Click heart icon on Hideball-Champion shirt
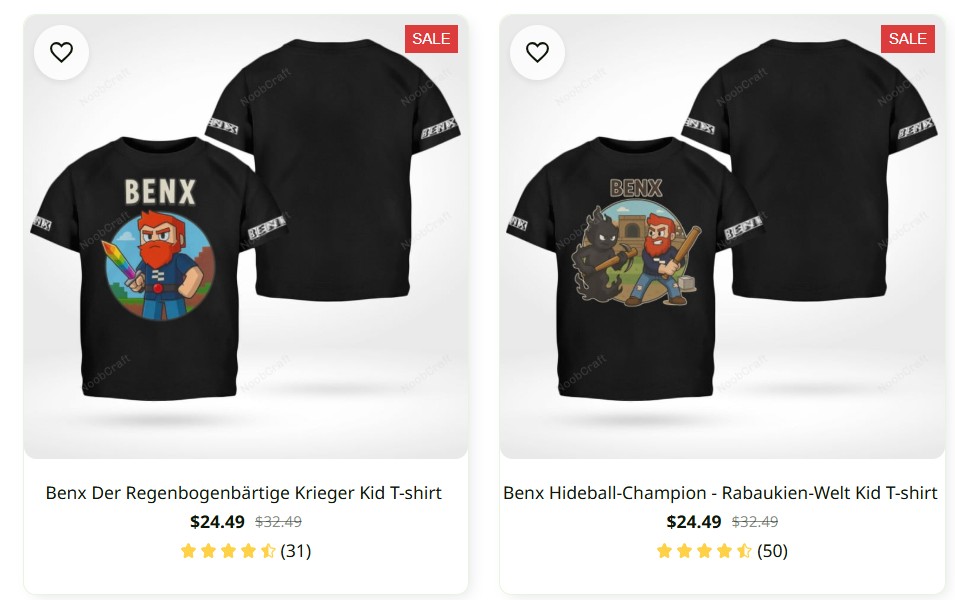The width and height of the screenshot is (955, 600). pos(537,52)
